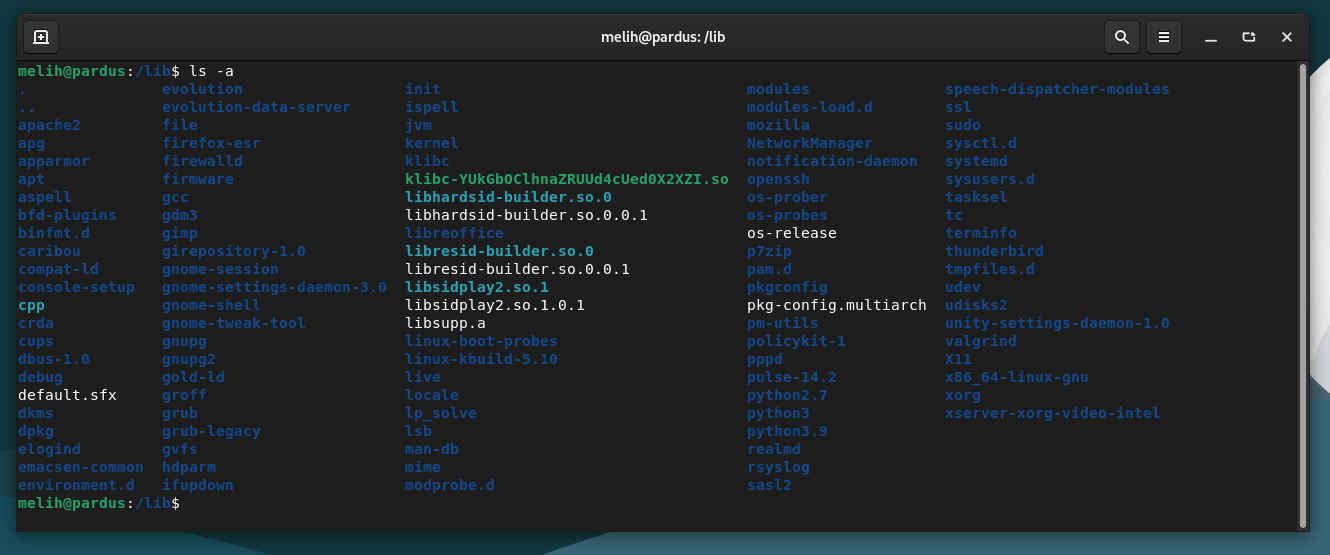Click the 'lp_solve' entry
This screenshot has width=1330, height=555.
[441, 413]
